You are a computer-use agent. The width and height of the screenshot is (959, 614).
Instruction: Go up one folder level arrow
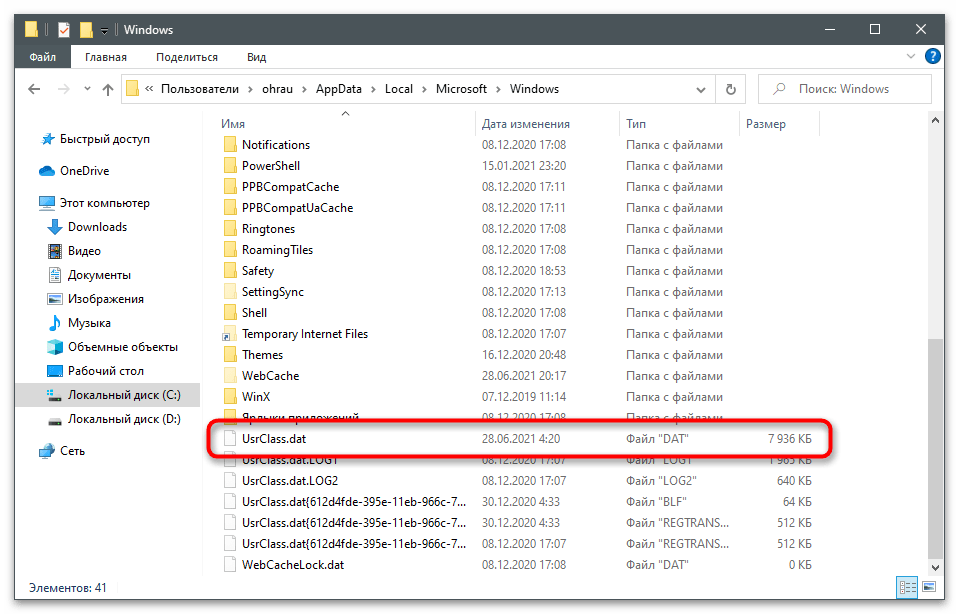tap(108, 89)
